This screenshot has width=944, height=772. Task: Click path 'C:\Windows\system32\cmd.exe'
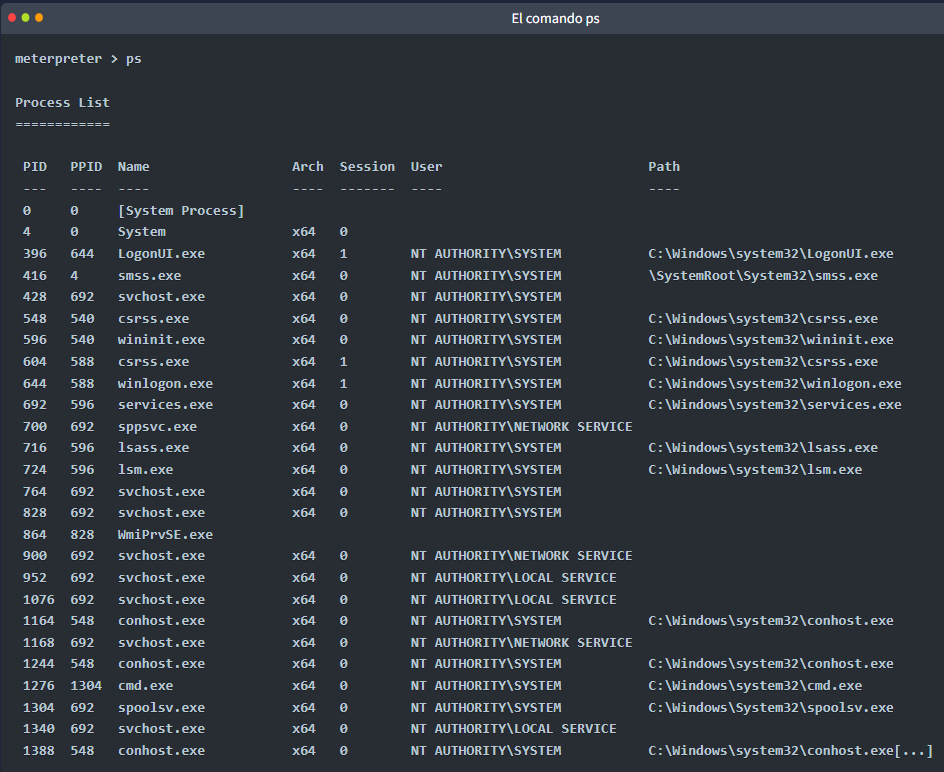tap(755, 686)
